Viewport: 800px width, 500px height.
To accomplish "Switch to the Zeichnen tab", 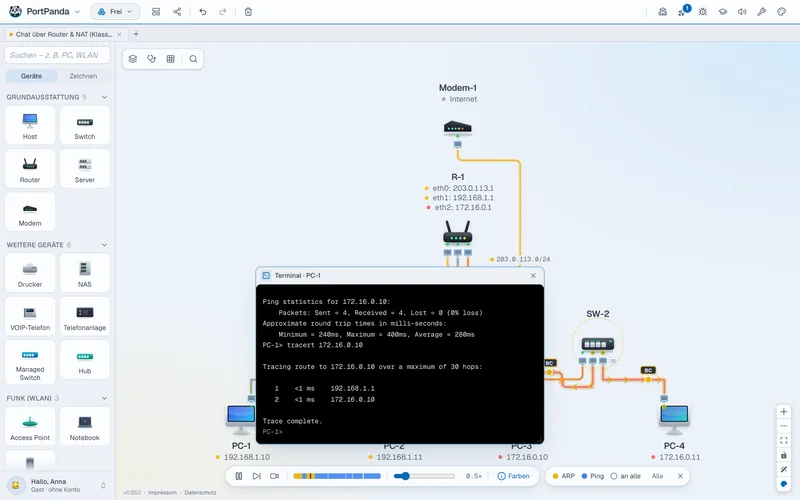I will click(83, 76).
